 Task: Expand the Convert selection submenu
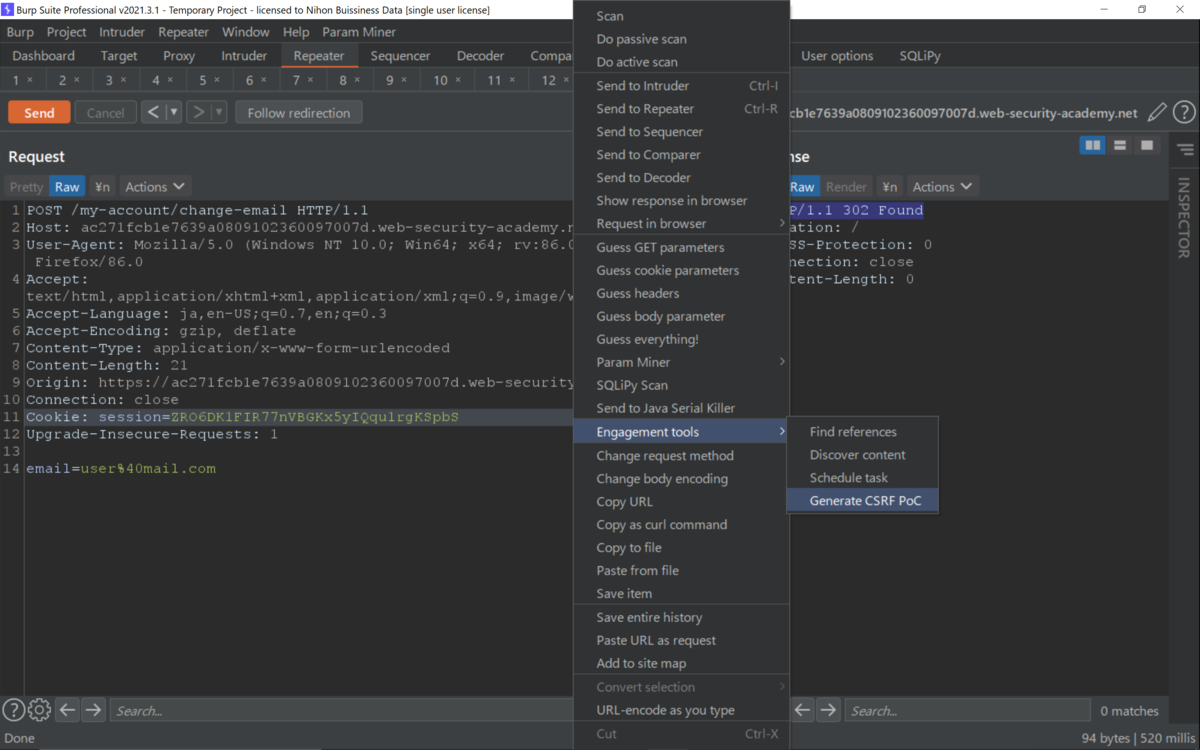(x=681, y=687)
